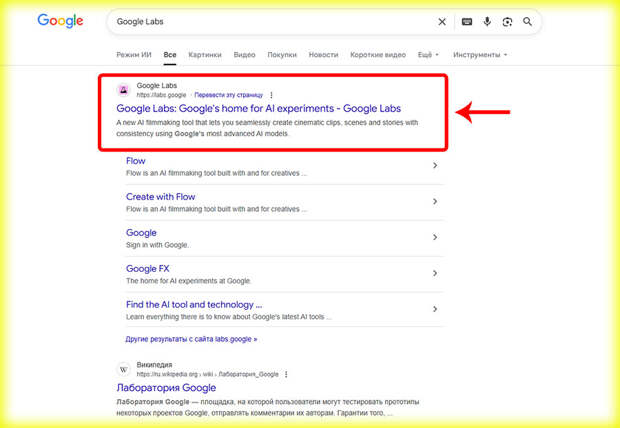The image size is (620, 428).
Task: Click the Google Labs site favicon
Action: pyautogui.click(x=123, y=90)
